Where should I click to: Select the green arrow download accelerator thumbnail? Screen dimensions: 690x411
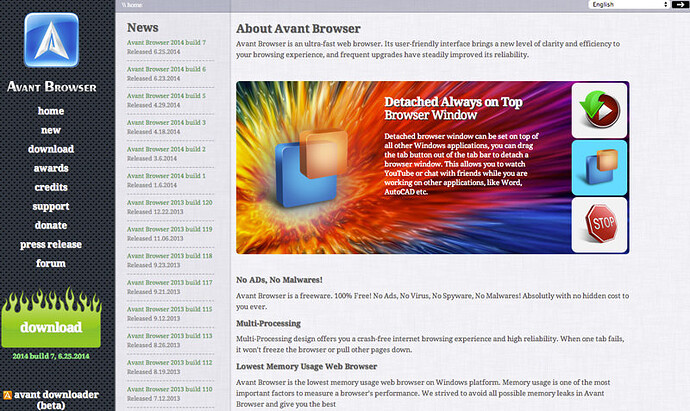599,110
